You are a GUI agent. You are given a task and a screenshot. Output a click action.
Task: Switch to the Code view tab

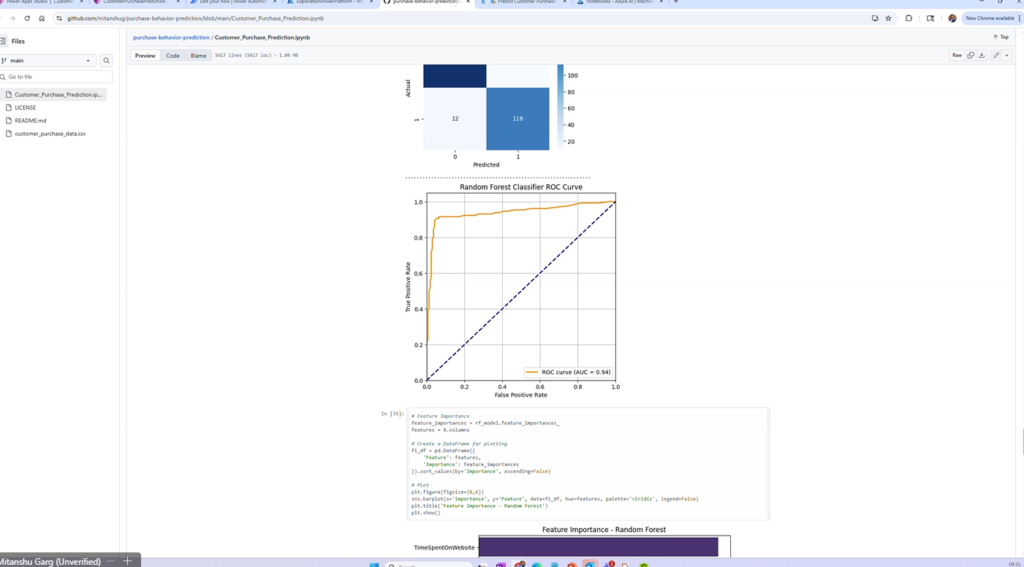(173, 56)
